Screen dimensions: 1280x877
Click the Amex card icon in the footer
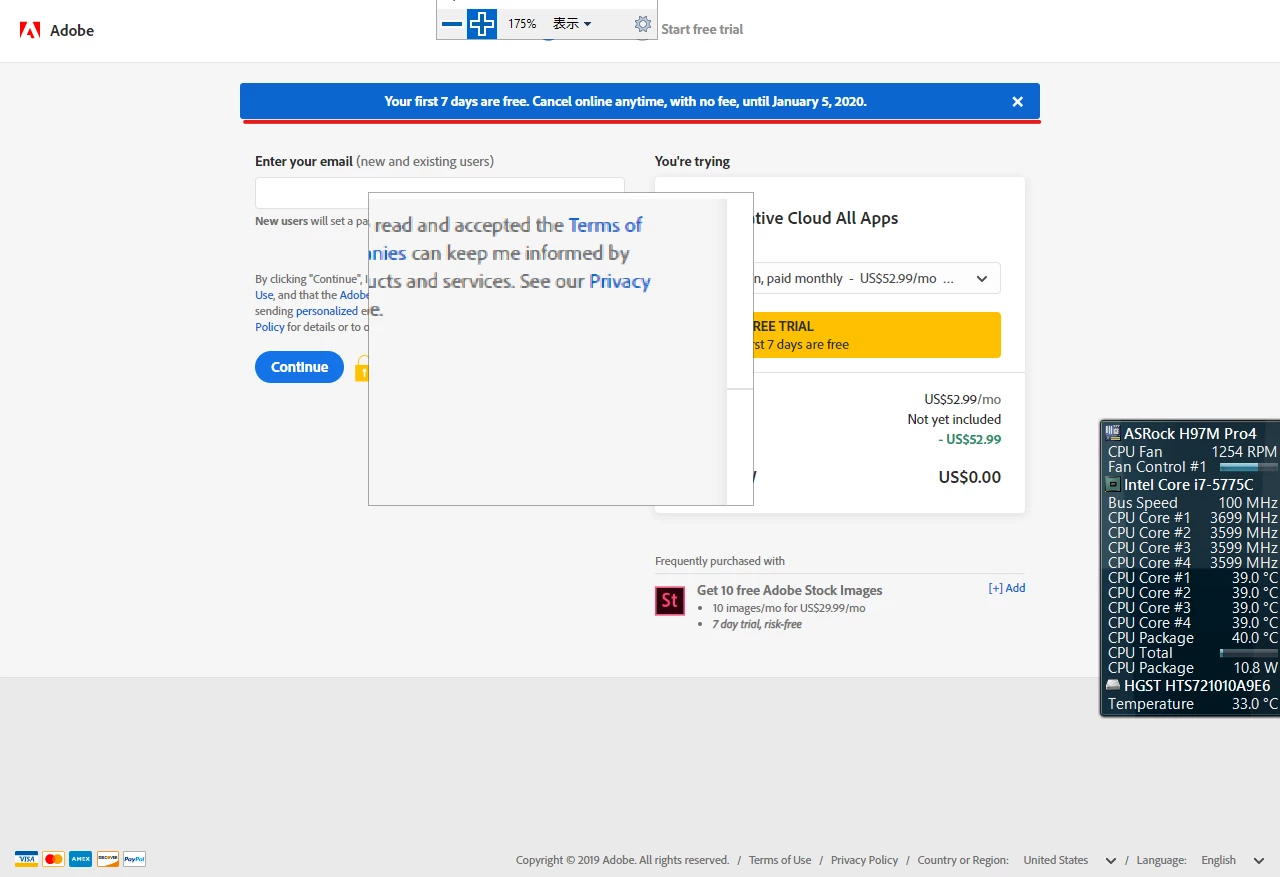click(x=80, y=859)
